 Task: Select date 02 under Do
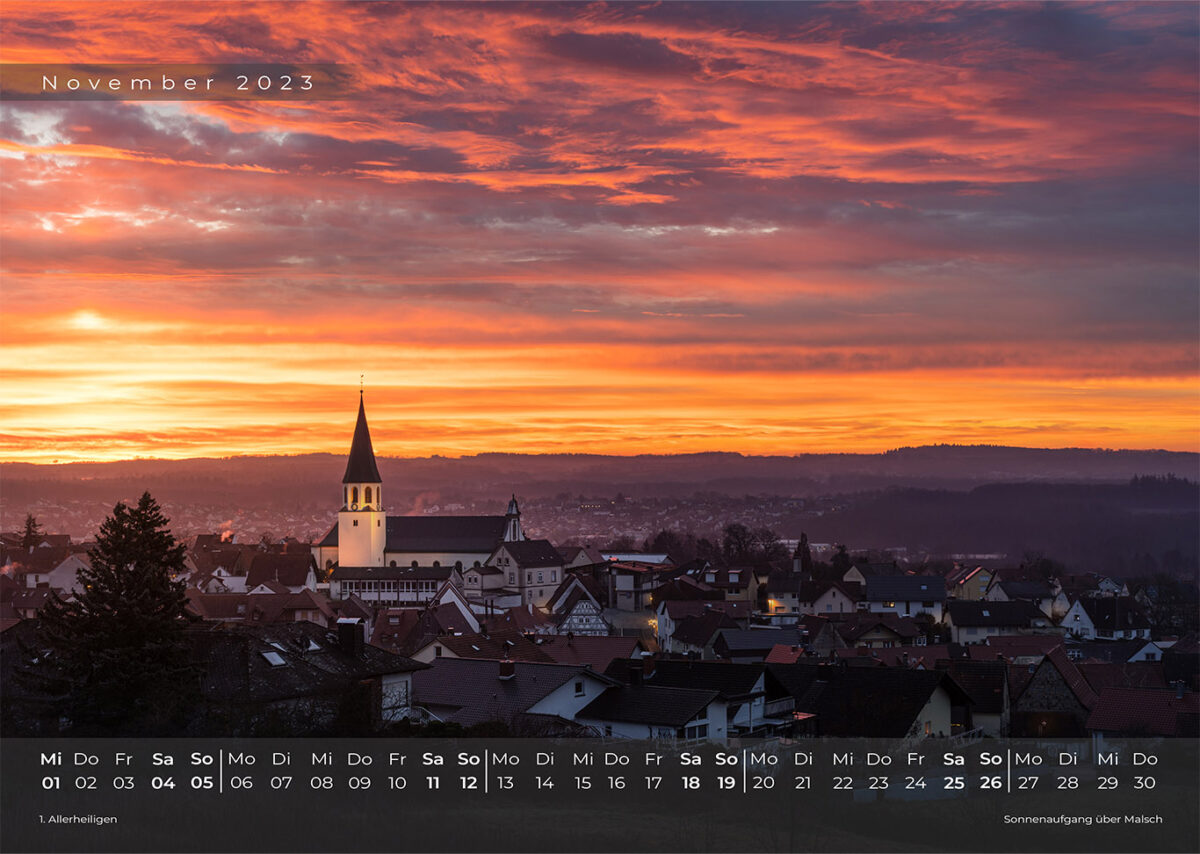coord(86,783)
